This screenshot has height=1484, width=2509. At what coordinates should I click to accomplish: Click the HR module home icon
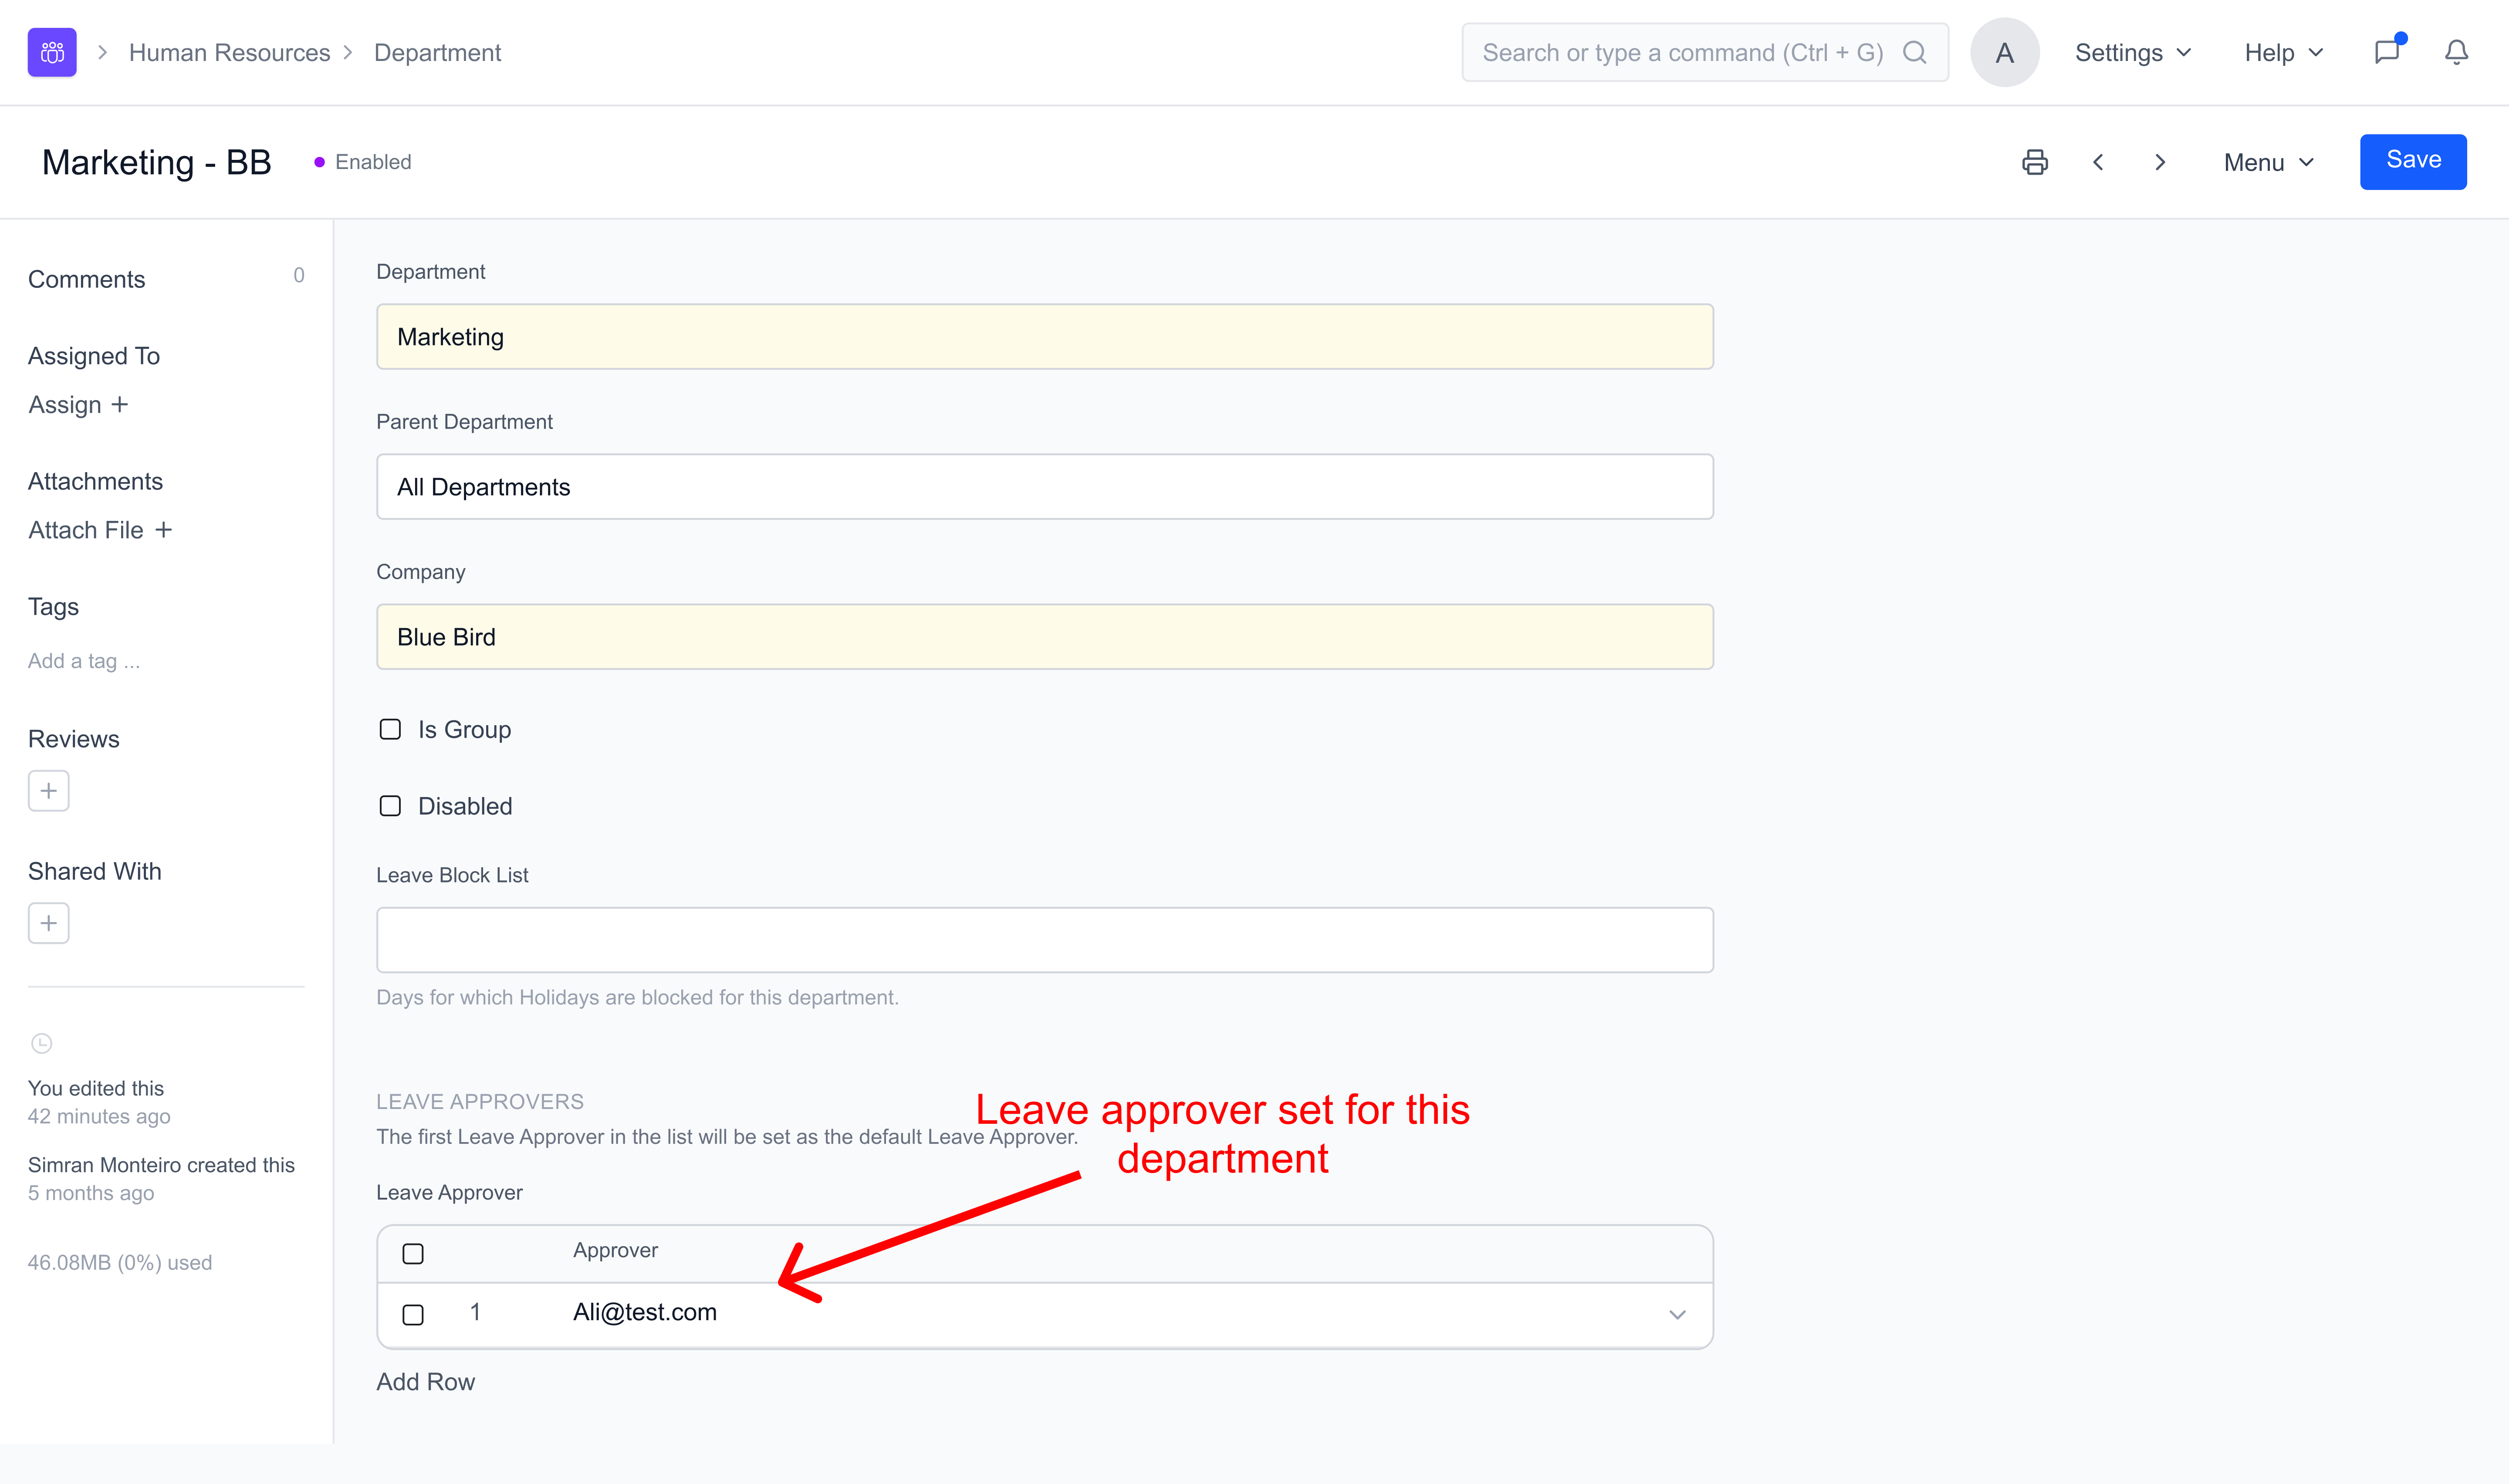[x=52, y=52]
